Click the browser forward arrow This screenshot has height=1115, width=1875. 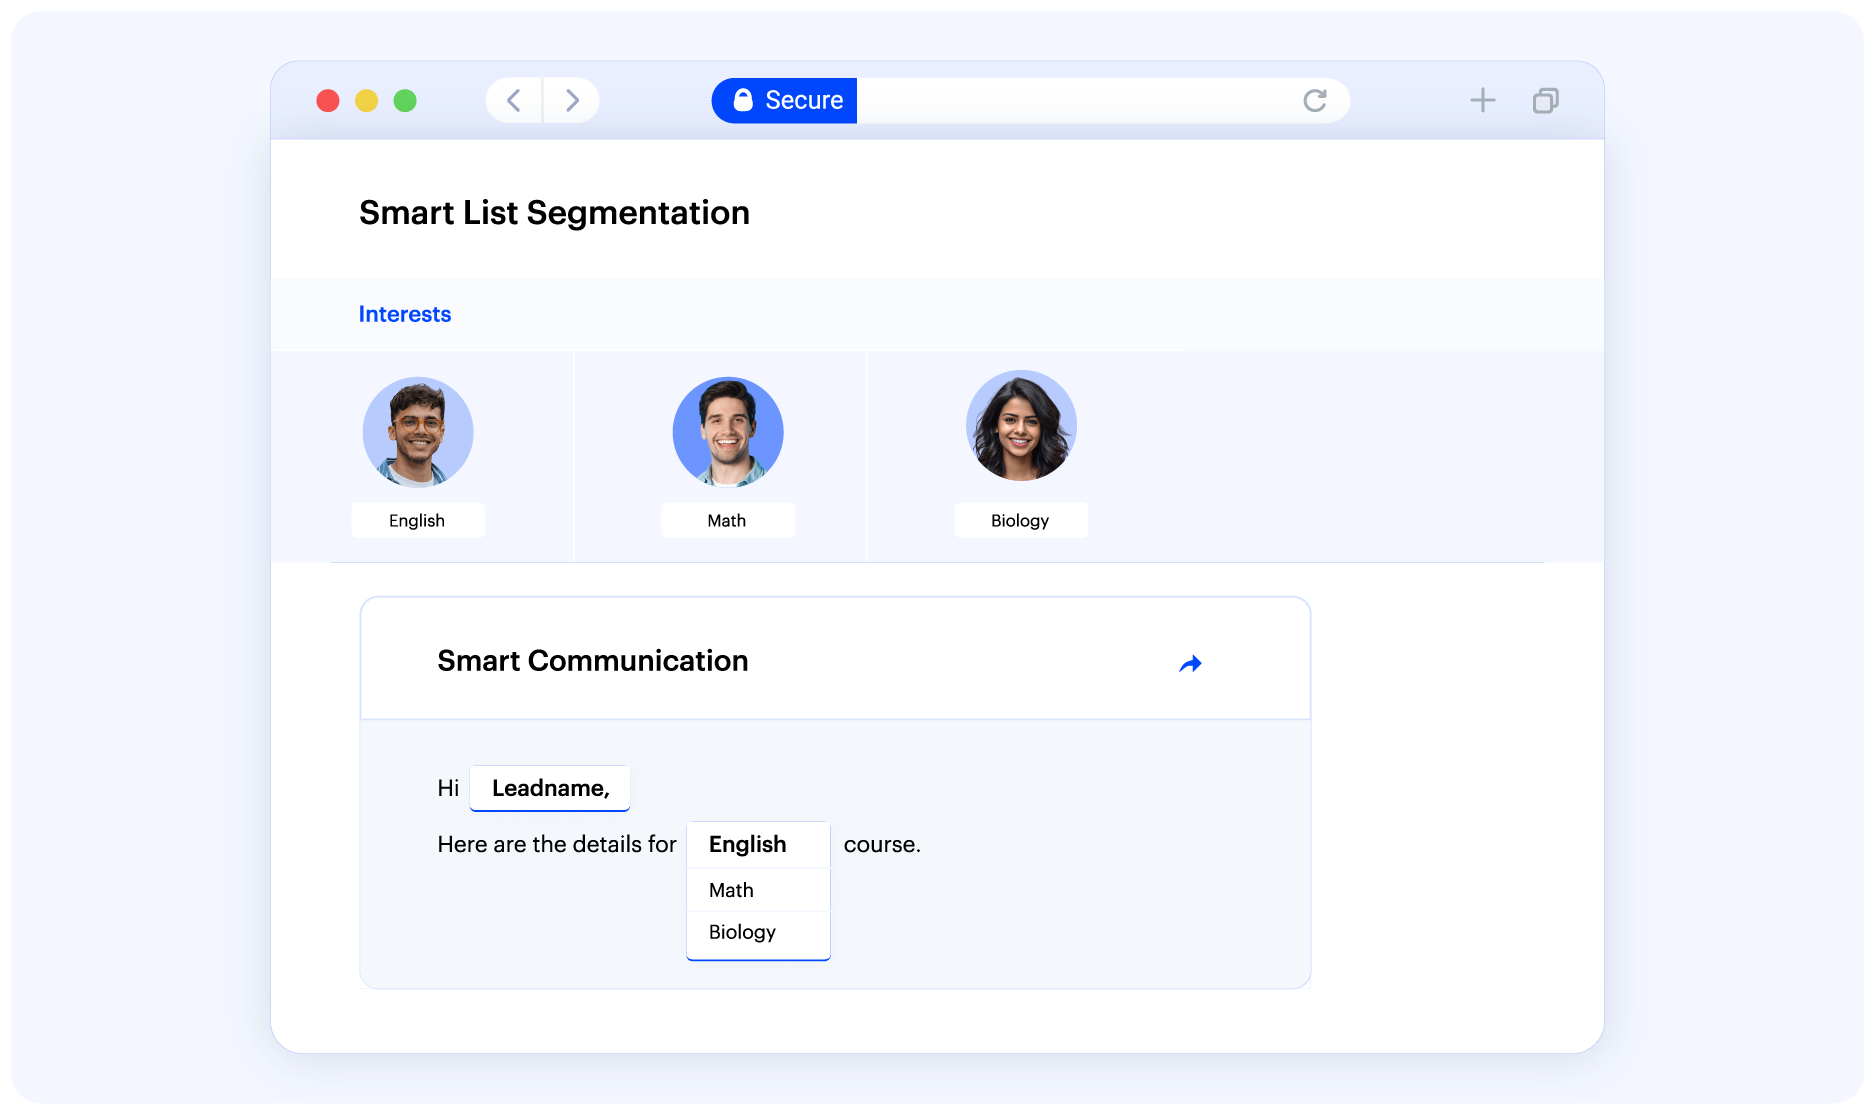tap(572, 100)
